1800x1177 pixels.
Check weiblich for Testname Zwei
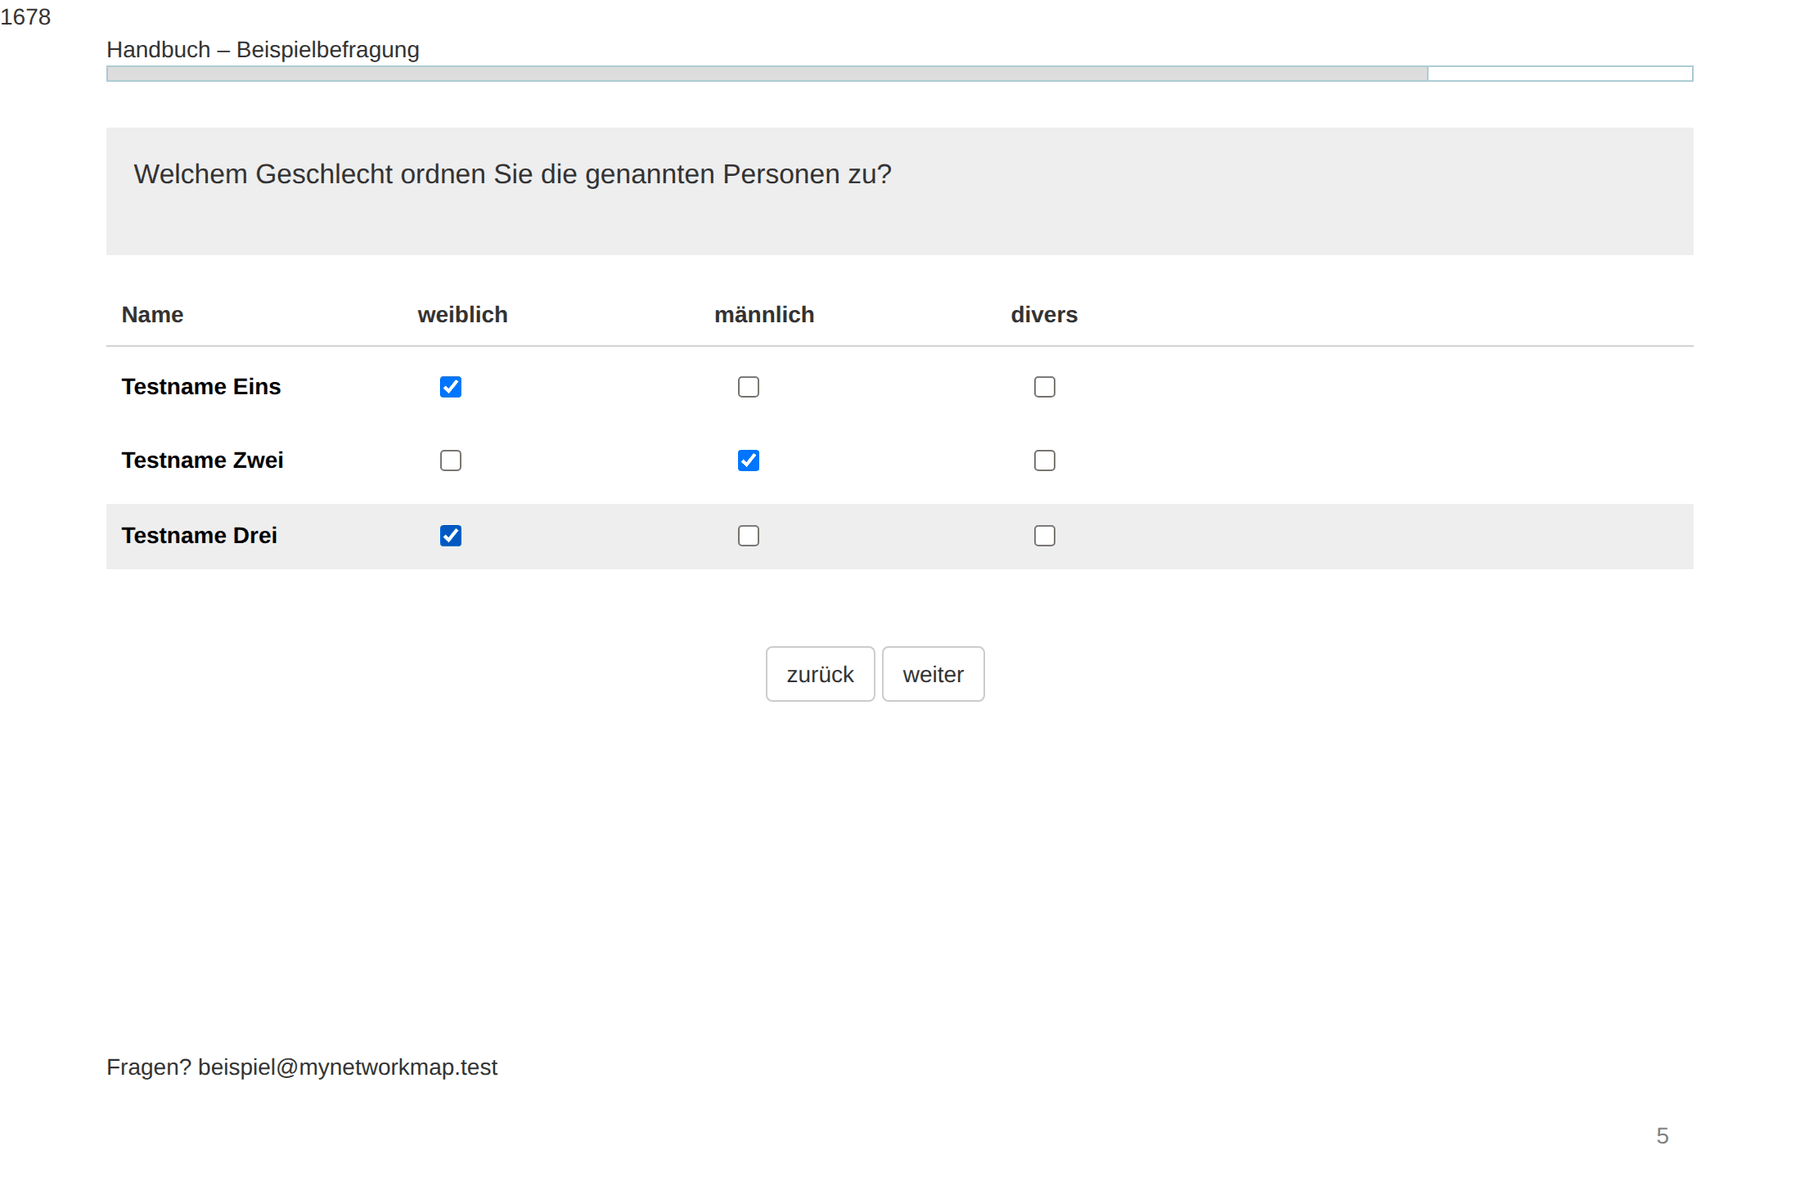click(x=451, y=461)
